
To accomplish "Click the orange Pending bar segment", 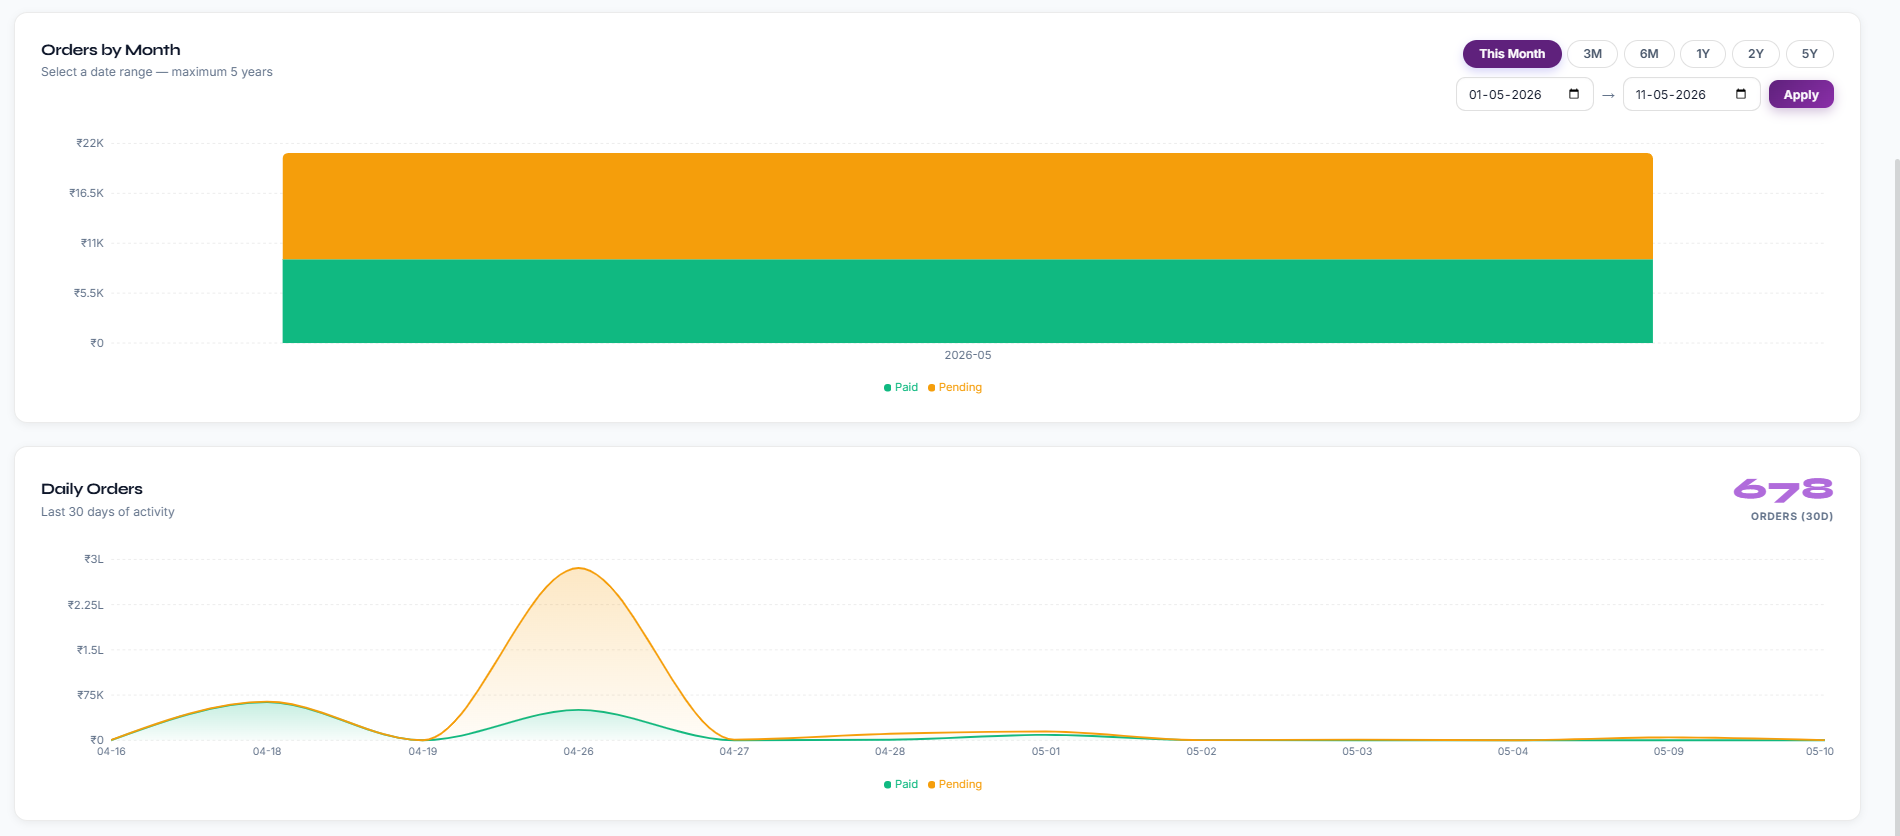I will 967,206.
